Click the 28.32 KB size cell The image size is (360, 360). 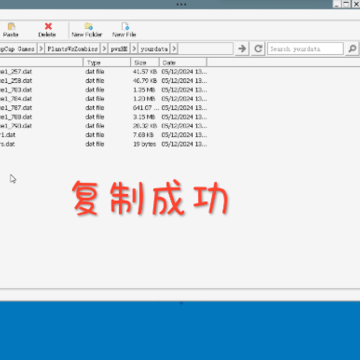[x=145, y=126]
